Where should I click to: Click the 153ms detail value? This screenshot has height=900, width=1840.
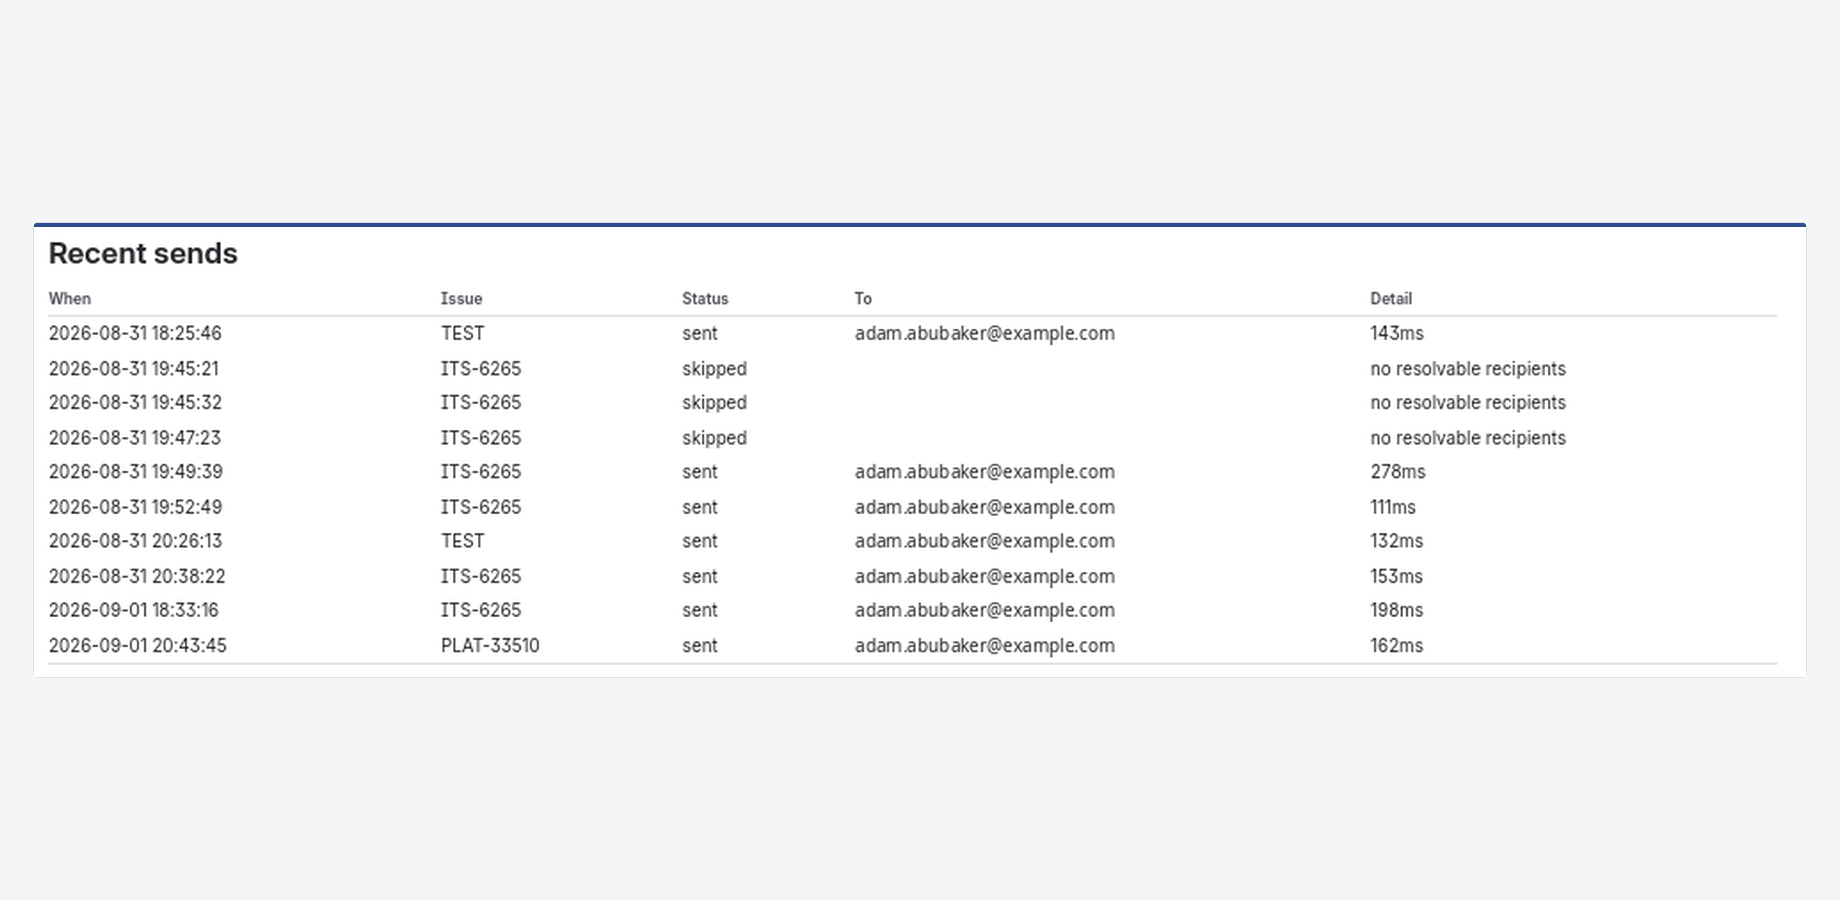click(x=1397, y=577)
